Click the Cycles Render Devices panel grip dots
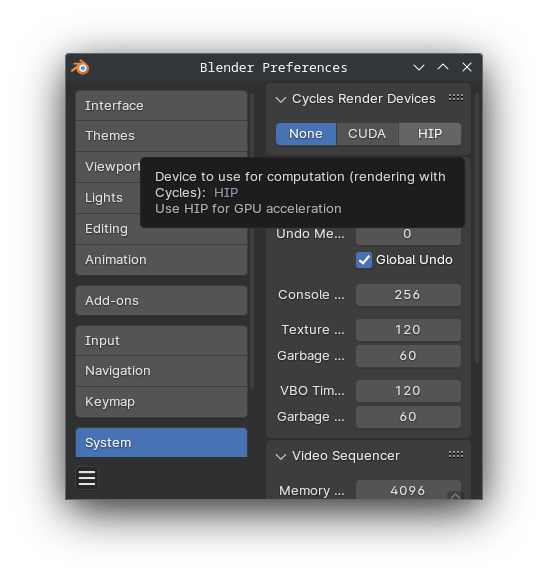549x578 pixels. click(456, 98)
